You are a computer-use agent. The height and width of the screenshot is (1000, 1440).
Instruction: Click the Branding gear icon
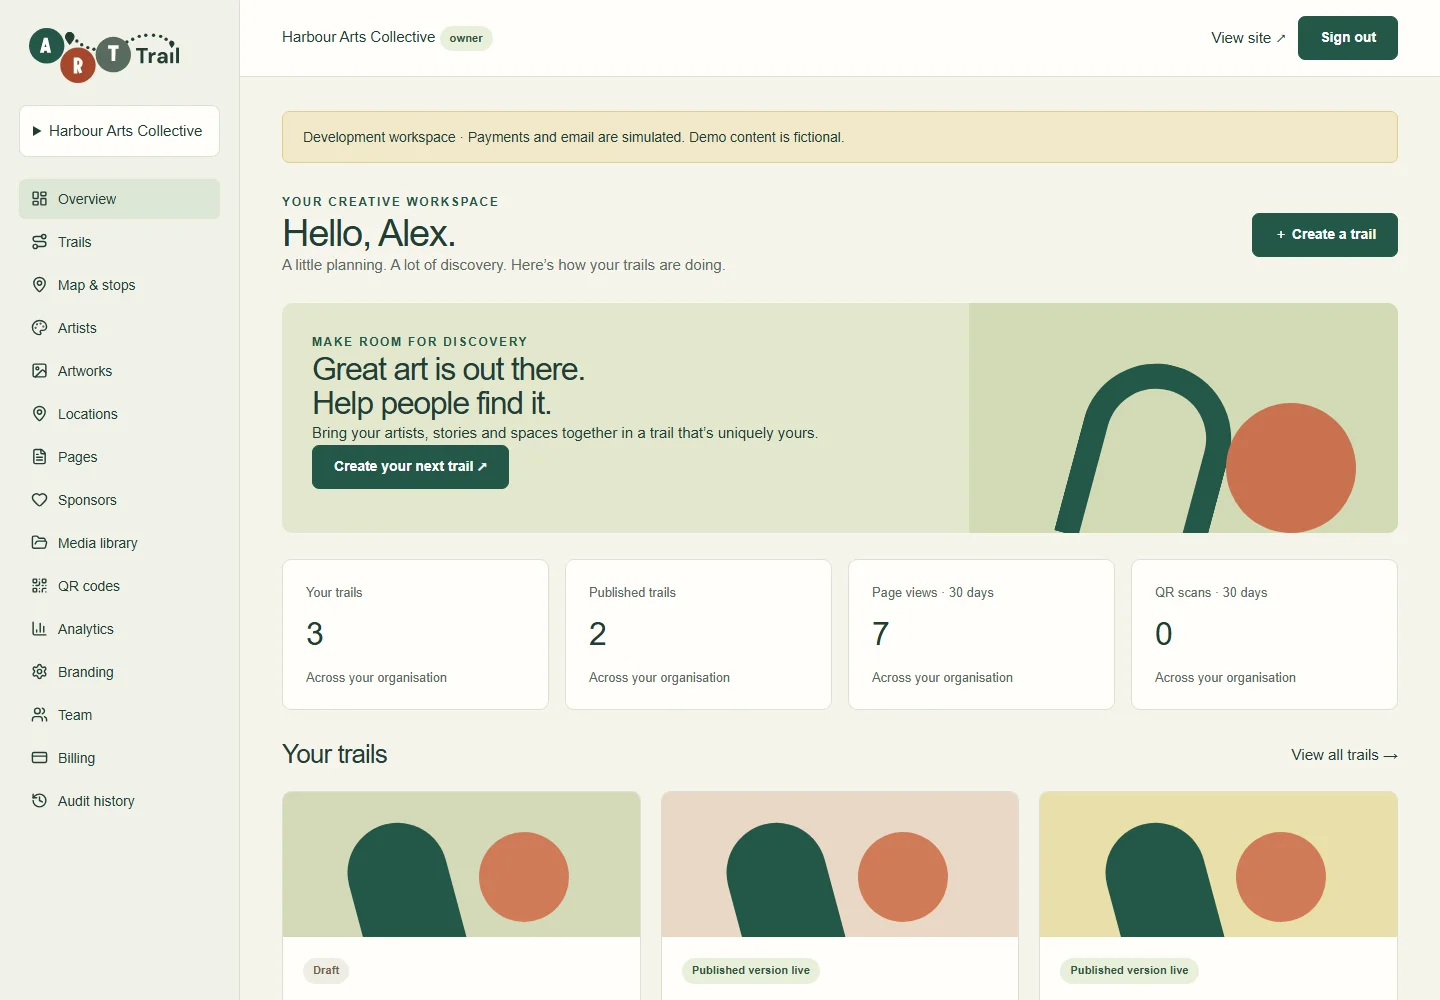point(39,672)
